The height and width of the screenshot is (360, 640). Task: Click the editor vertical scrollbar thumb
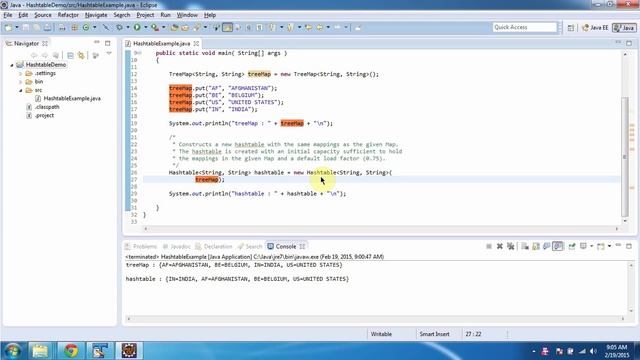pos(625,157)
